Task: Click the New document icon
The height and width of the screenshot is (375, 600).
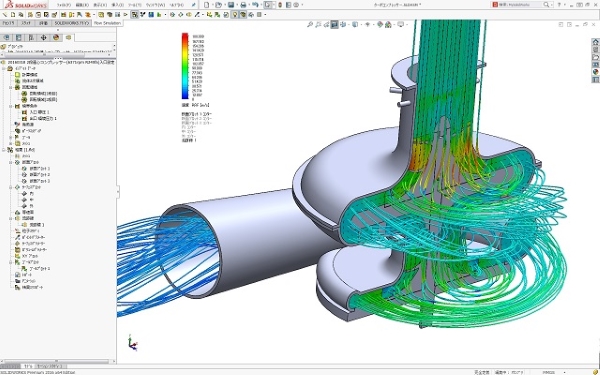Action: coord(207,5)
